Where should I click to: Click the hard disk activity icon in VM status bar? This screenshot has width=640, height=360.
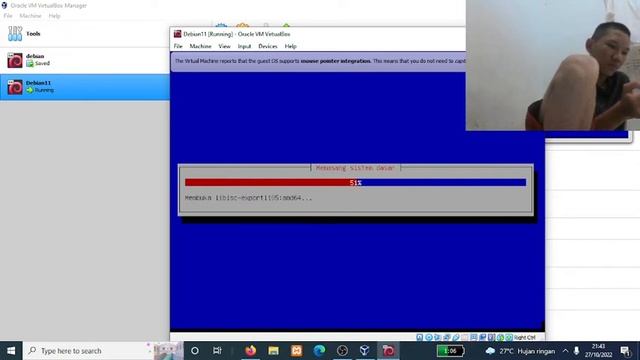click(419, 337)
